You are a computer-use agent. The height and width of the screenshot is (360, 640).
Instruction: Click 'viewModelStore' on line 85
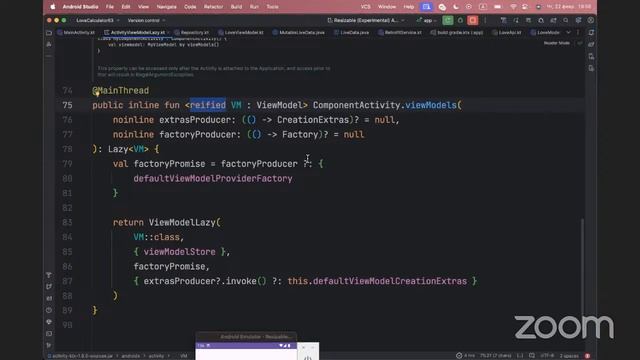(179, 252)
